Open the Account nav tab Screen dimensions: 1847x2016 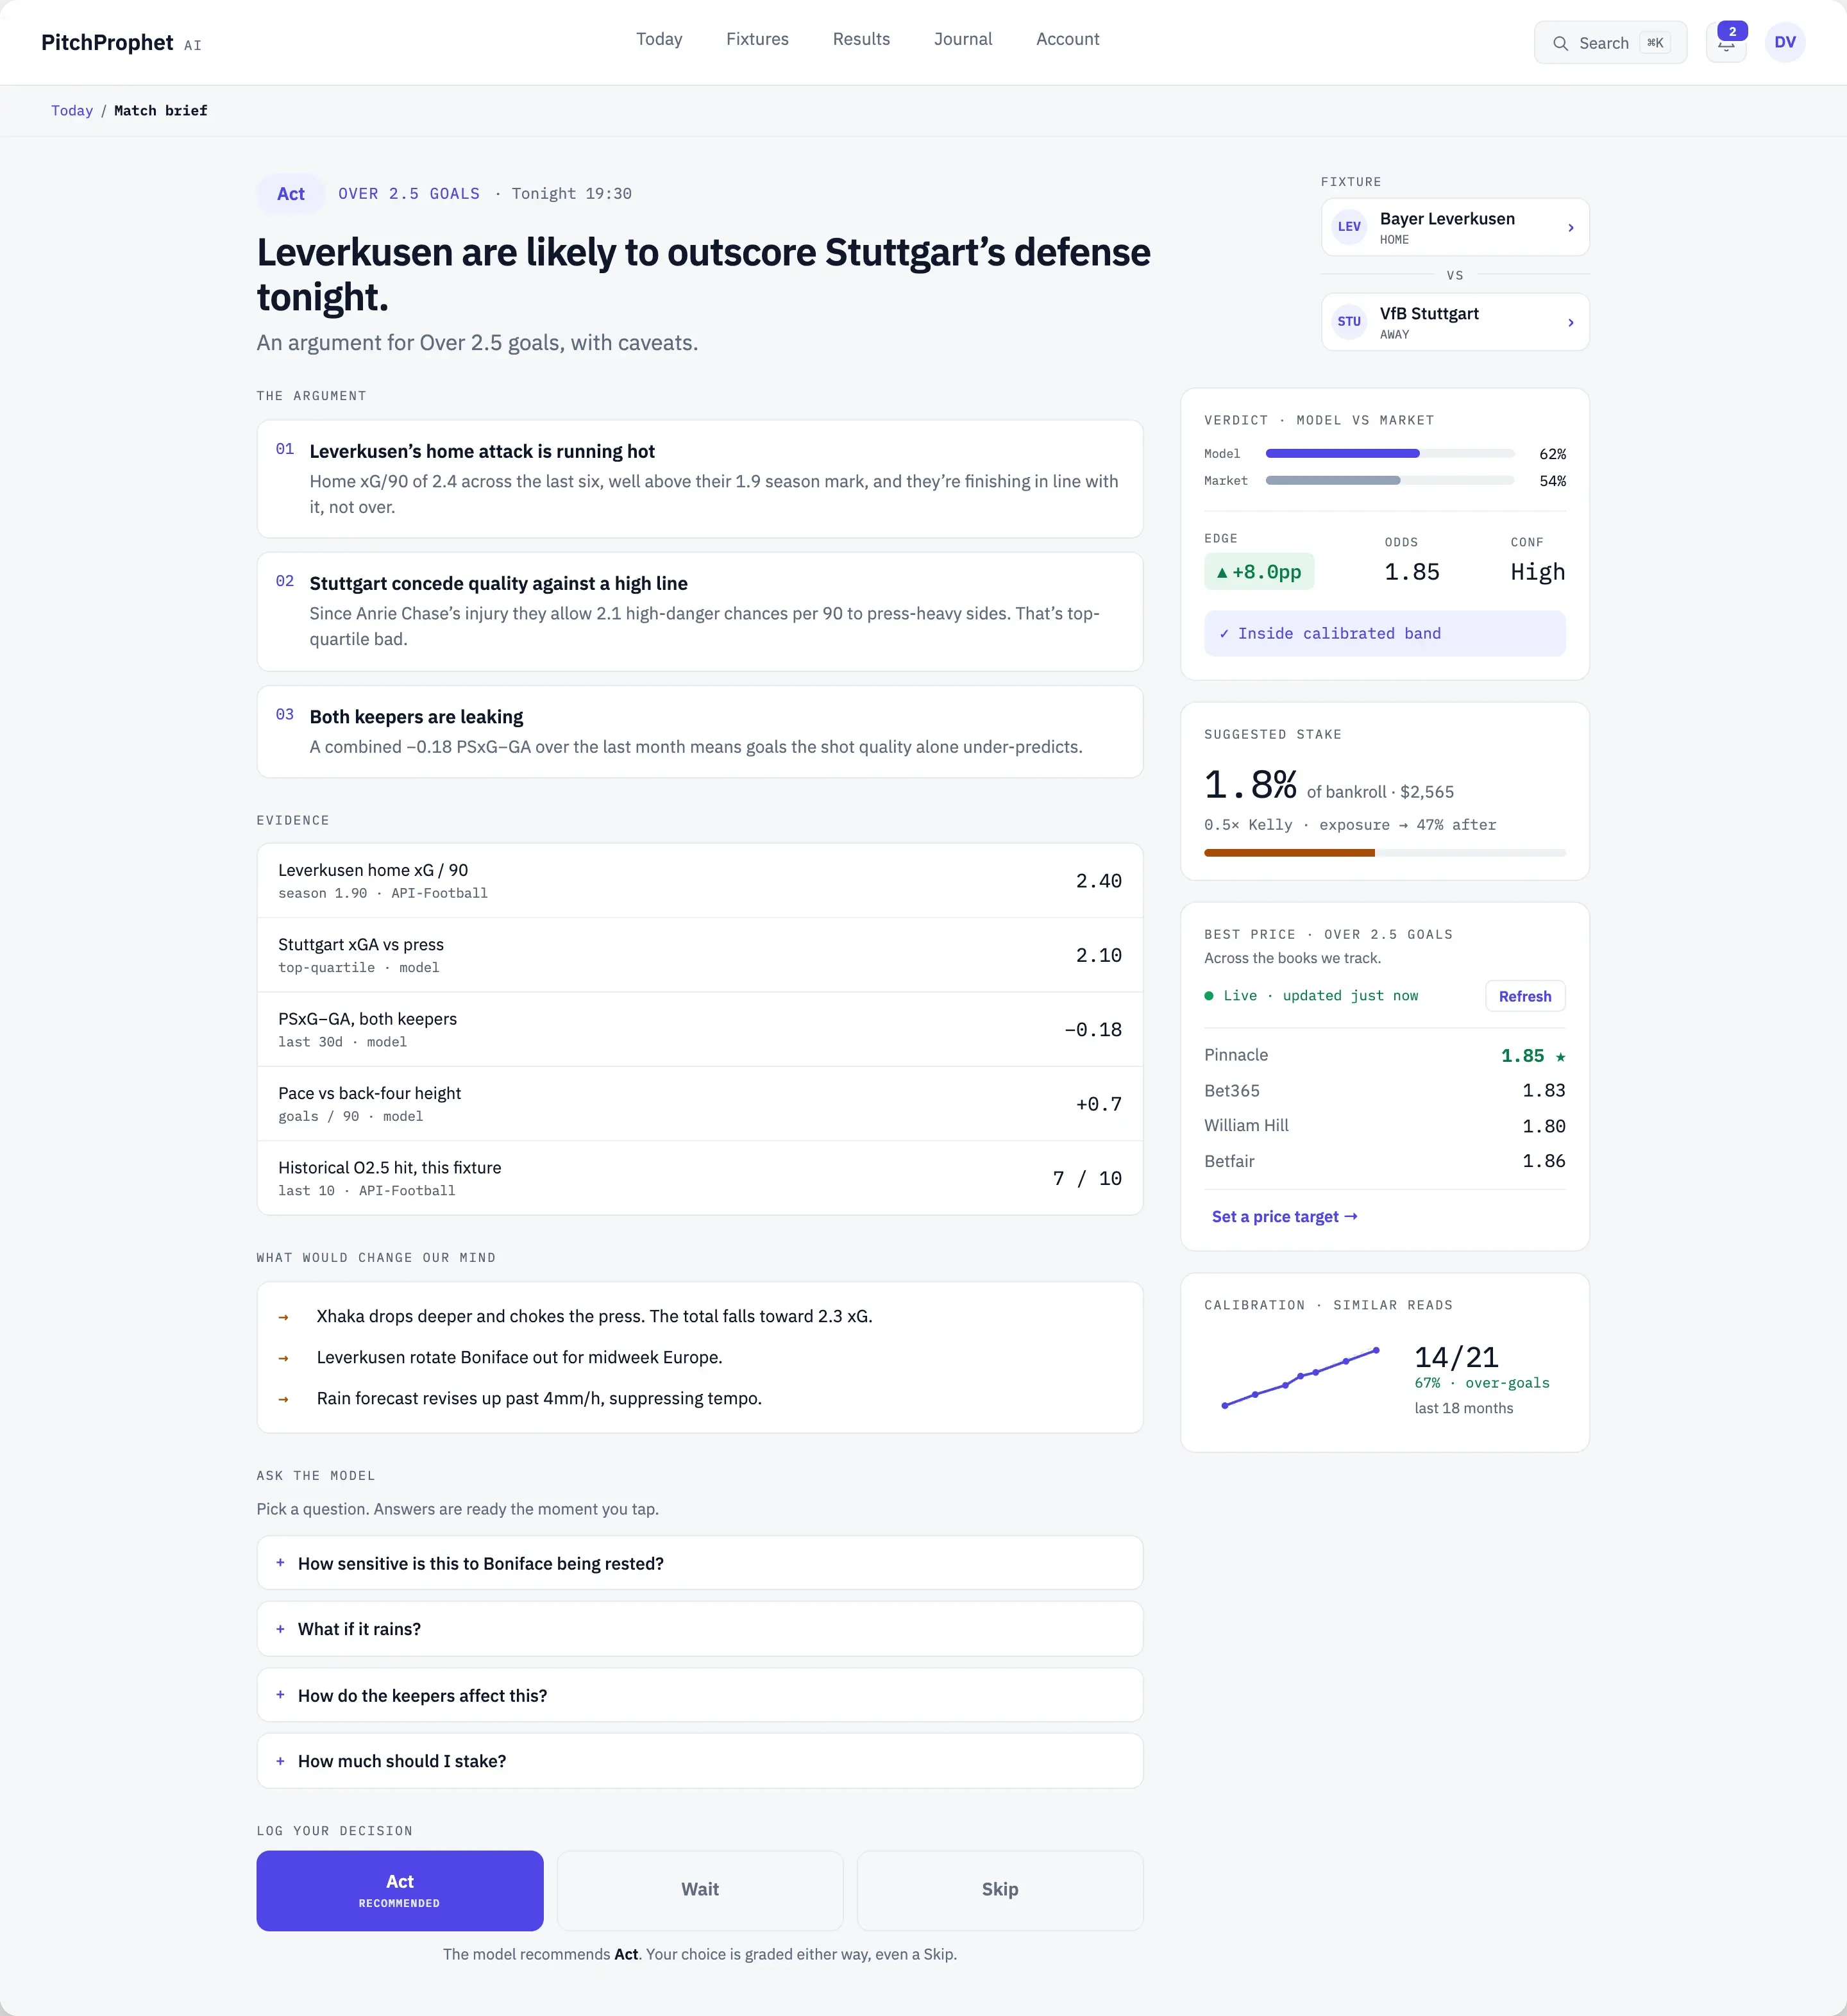pyautogui.click(x=1067, y=39)
